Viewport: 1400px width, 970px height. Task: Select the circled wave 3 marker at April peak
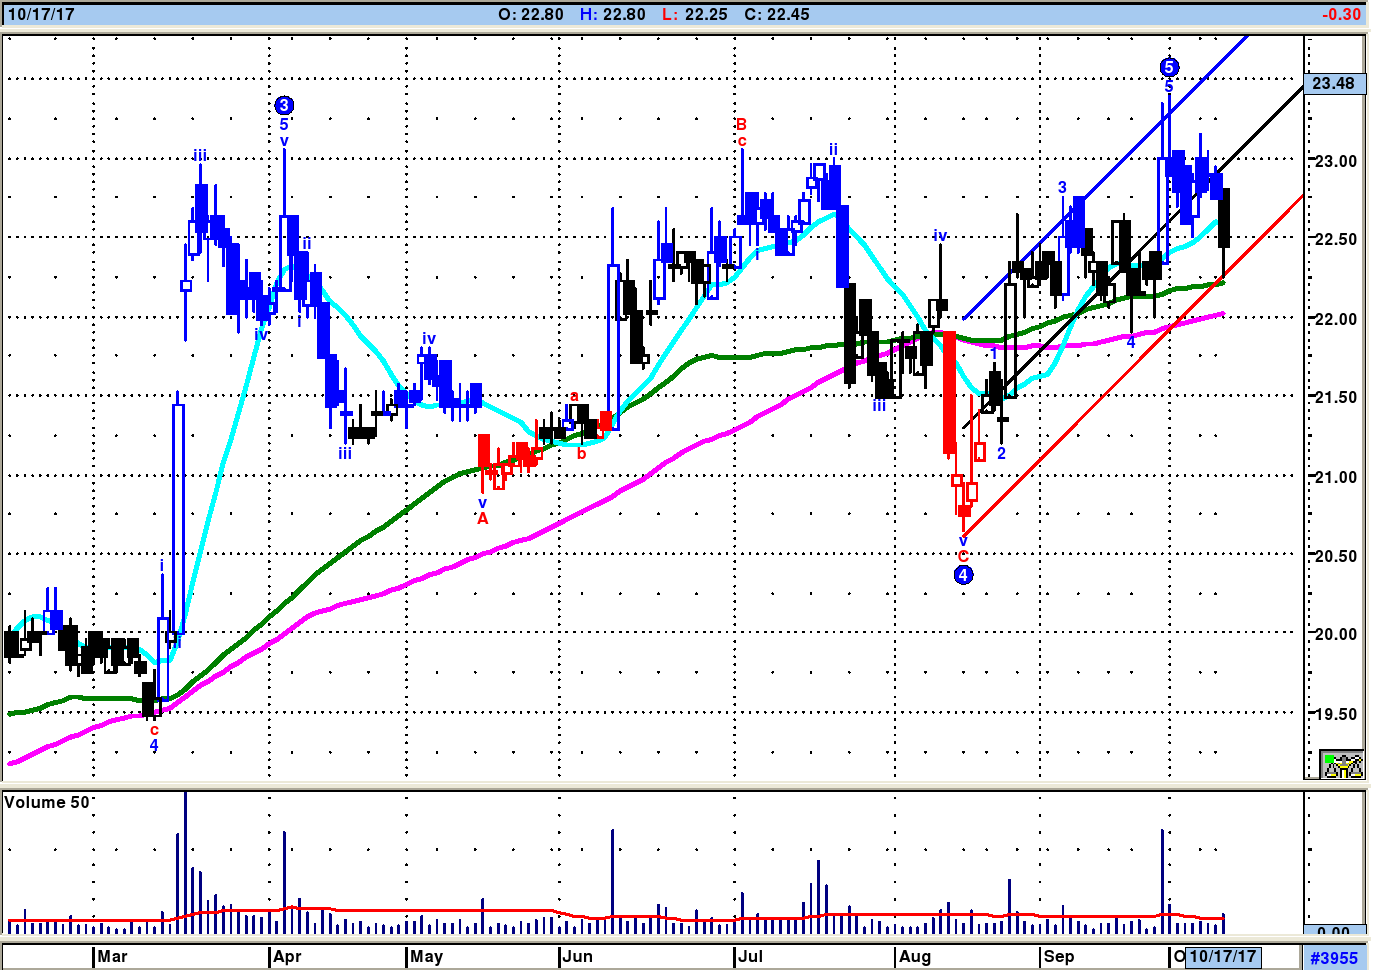(284, 105)
